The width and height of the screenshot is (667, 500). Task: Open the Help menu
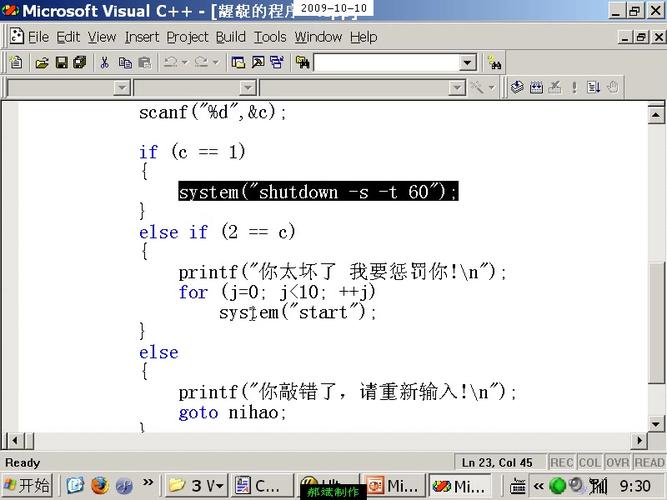click(364, 37)
